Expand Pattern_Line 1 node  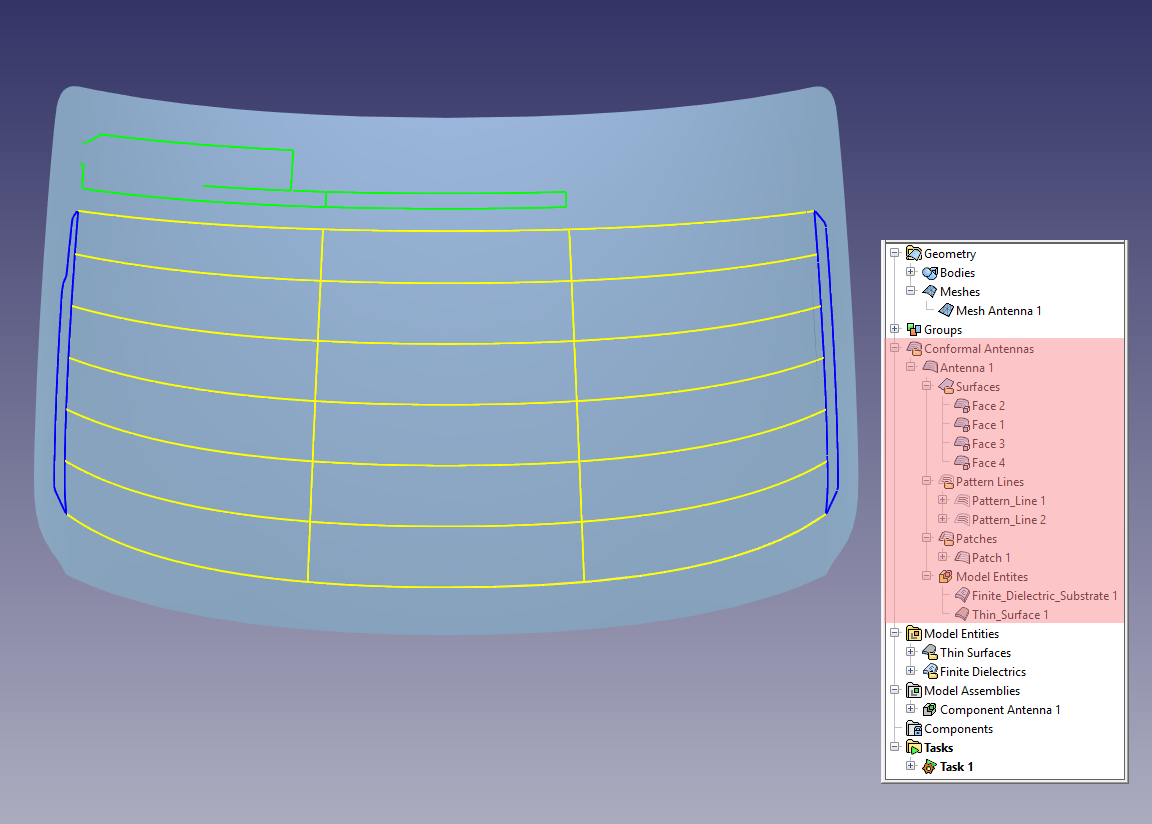tap(943, 501)
